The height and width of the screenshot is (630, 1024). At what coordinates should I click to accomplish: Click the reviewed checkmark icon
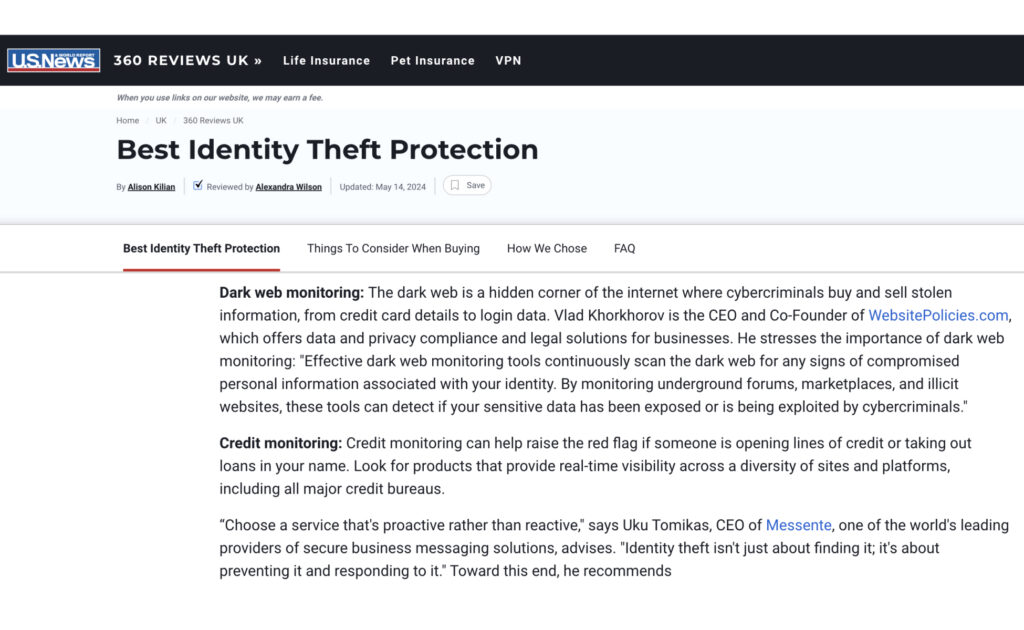click(x=198, y=185)
